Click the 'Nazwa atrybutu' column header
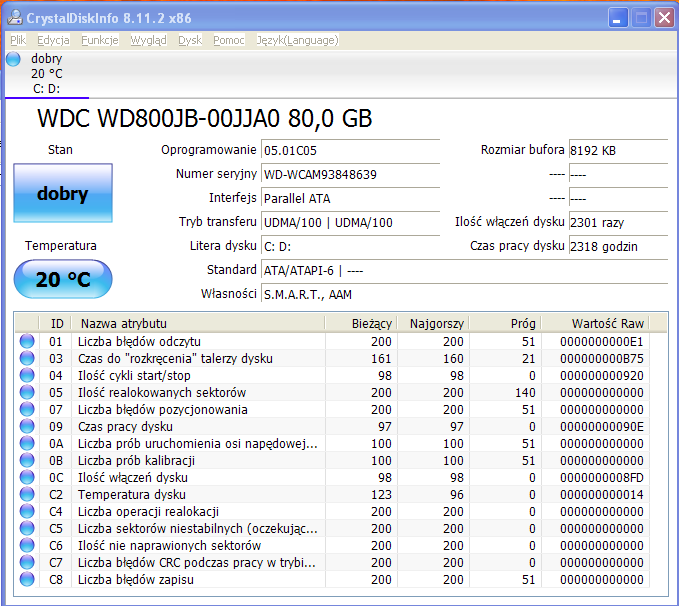 (198, 324)
